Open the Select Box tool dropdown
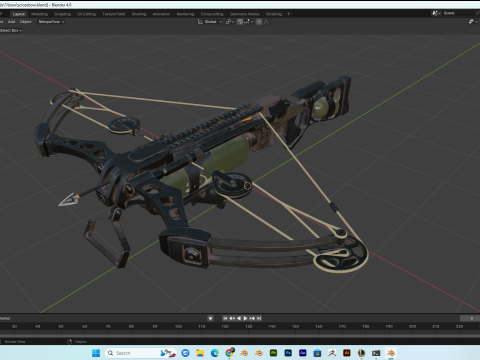 point(11,30)
